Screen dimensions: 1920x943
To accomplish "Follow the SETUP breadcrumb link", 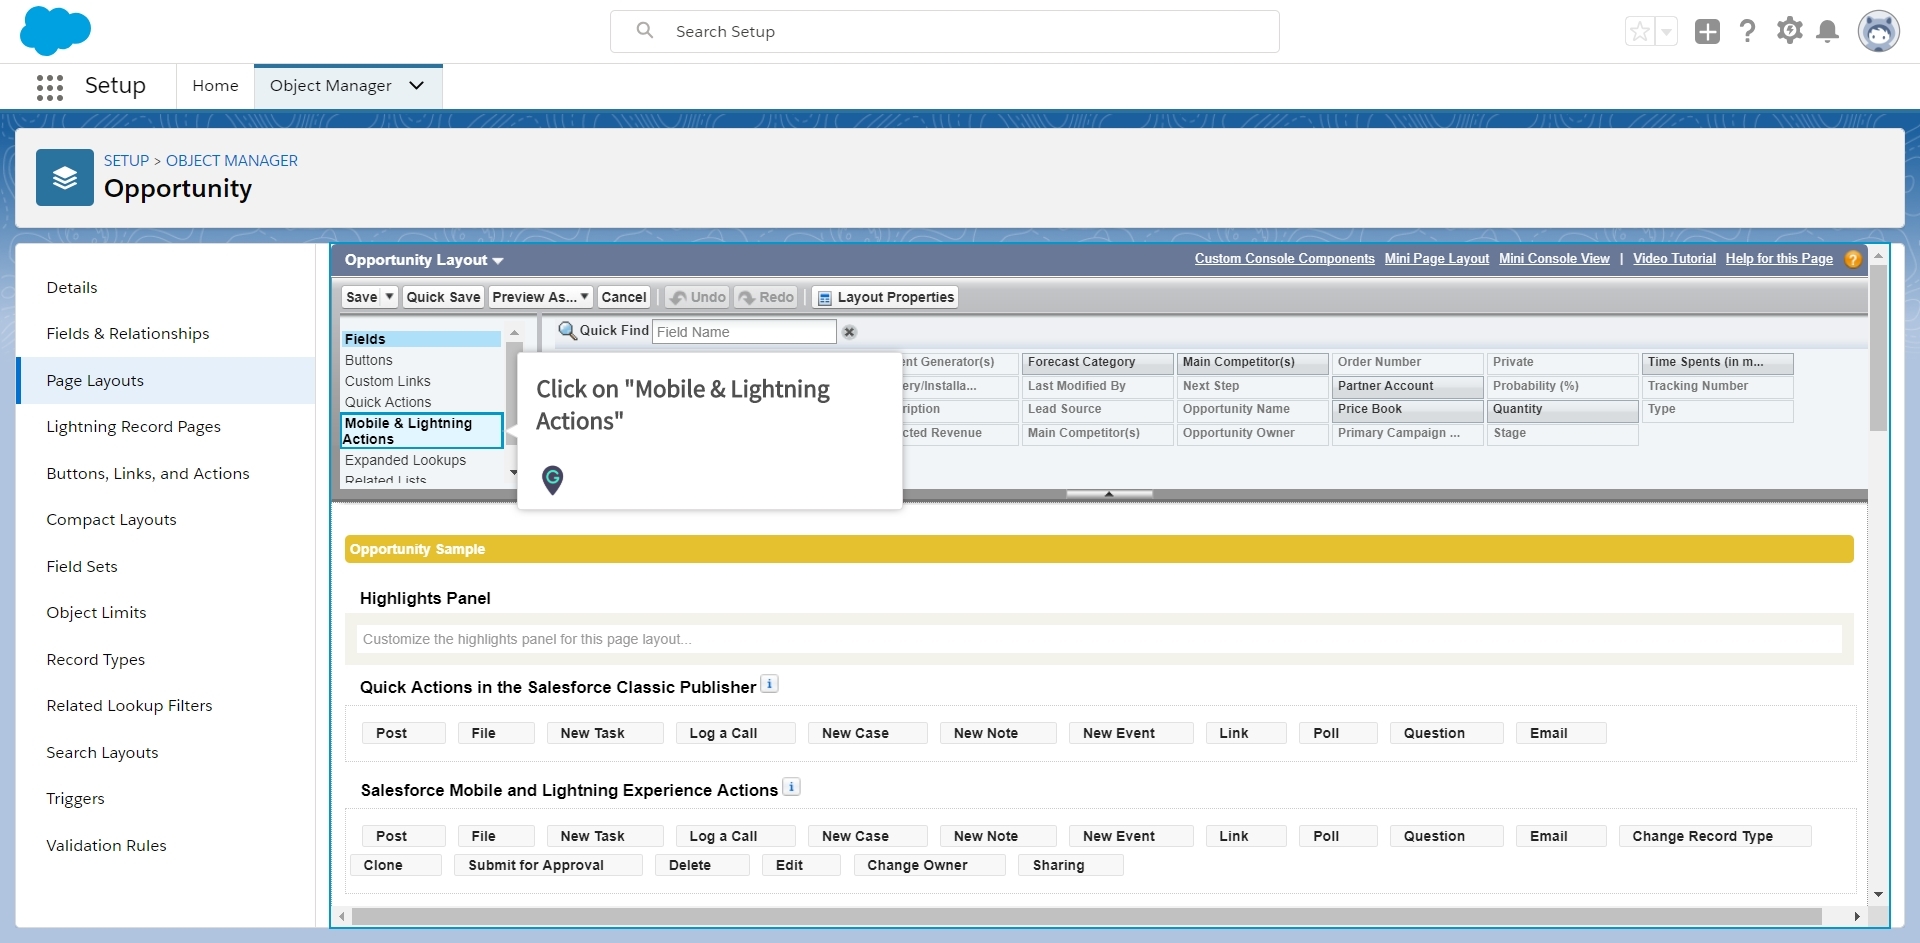I will [x=126, y=161].
